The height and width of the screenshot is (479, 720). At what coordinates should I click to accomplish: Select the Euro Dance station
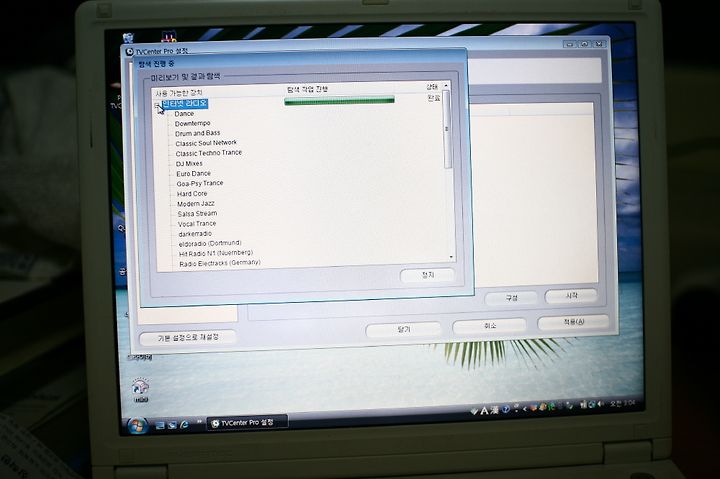[x=193, y=174]
